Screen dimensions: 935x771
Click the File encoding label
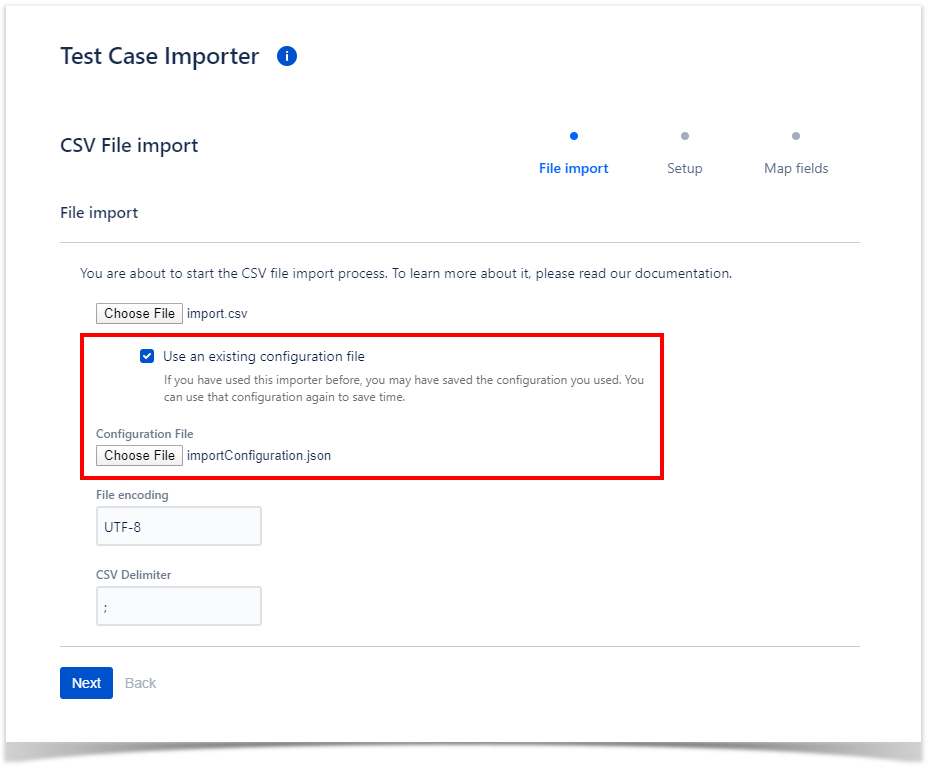click(x=132, y=495)
